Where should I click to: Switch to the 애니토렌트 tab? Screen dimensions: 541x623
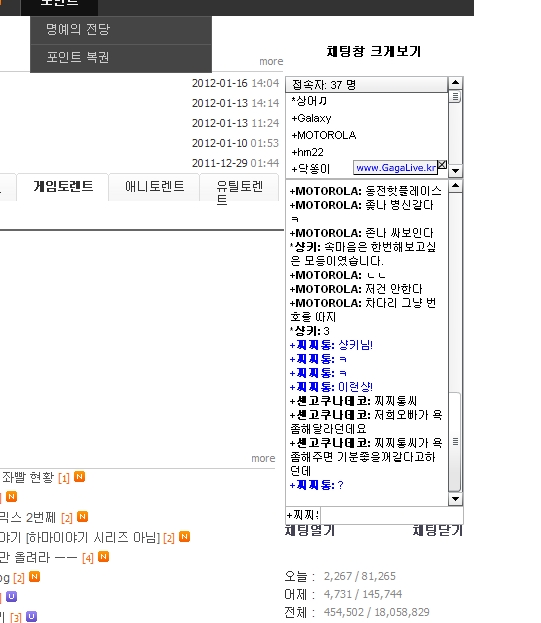154,186
